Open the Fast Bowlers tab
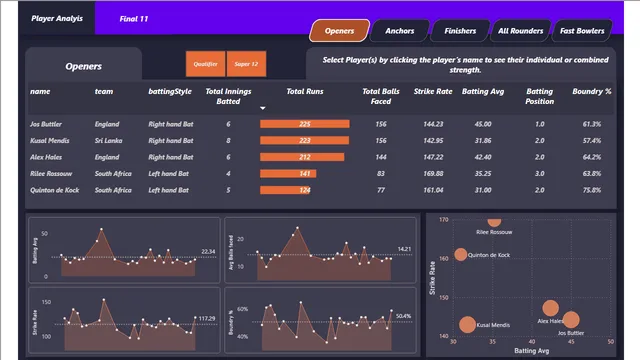The image size is (640, 360). pyautogui.click(x=582, y=31)
